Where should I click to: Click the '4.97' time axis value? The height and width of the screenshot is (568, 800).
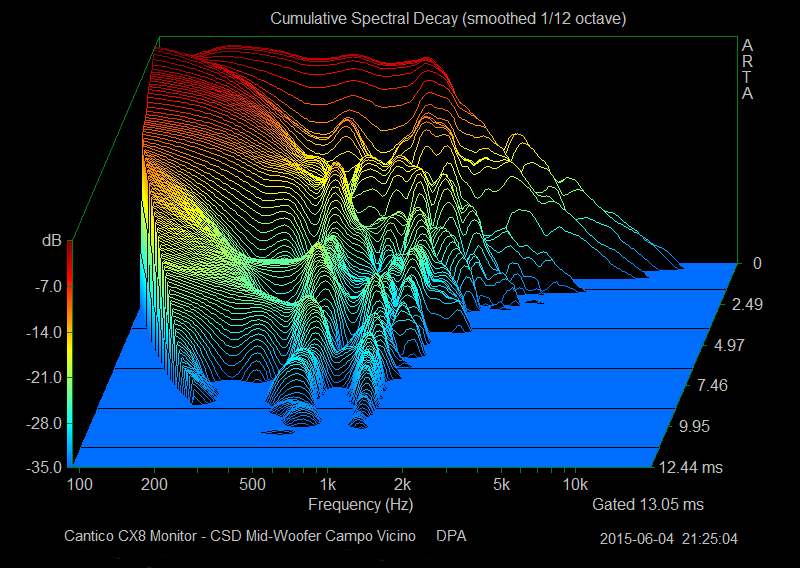tap(729, 345)
